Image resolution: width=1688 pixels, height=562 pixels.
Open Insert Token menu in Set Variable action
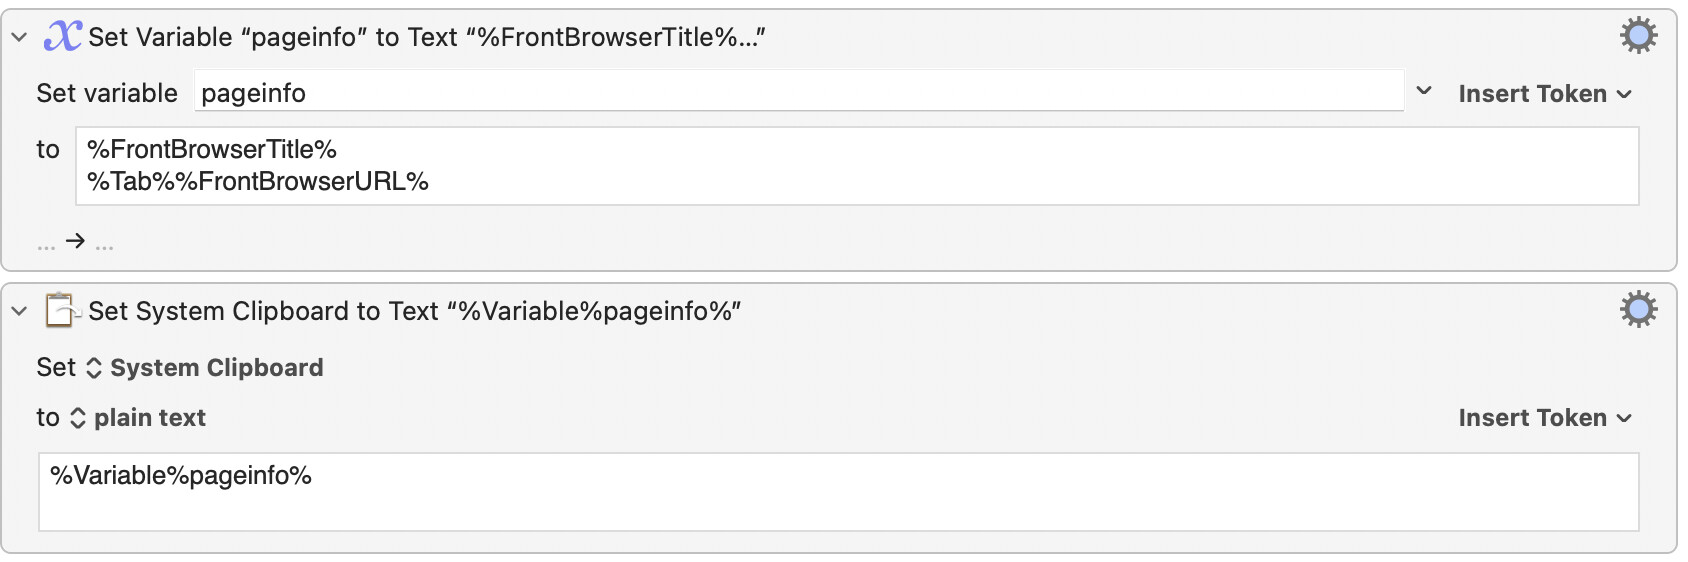(x=1545, y=94)
